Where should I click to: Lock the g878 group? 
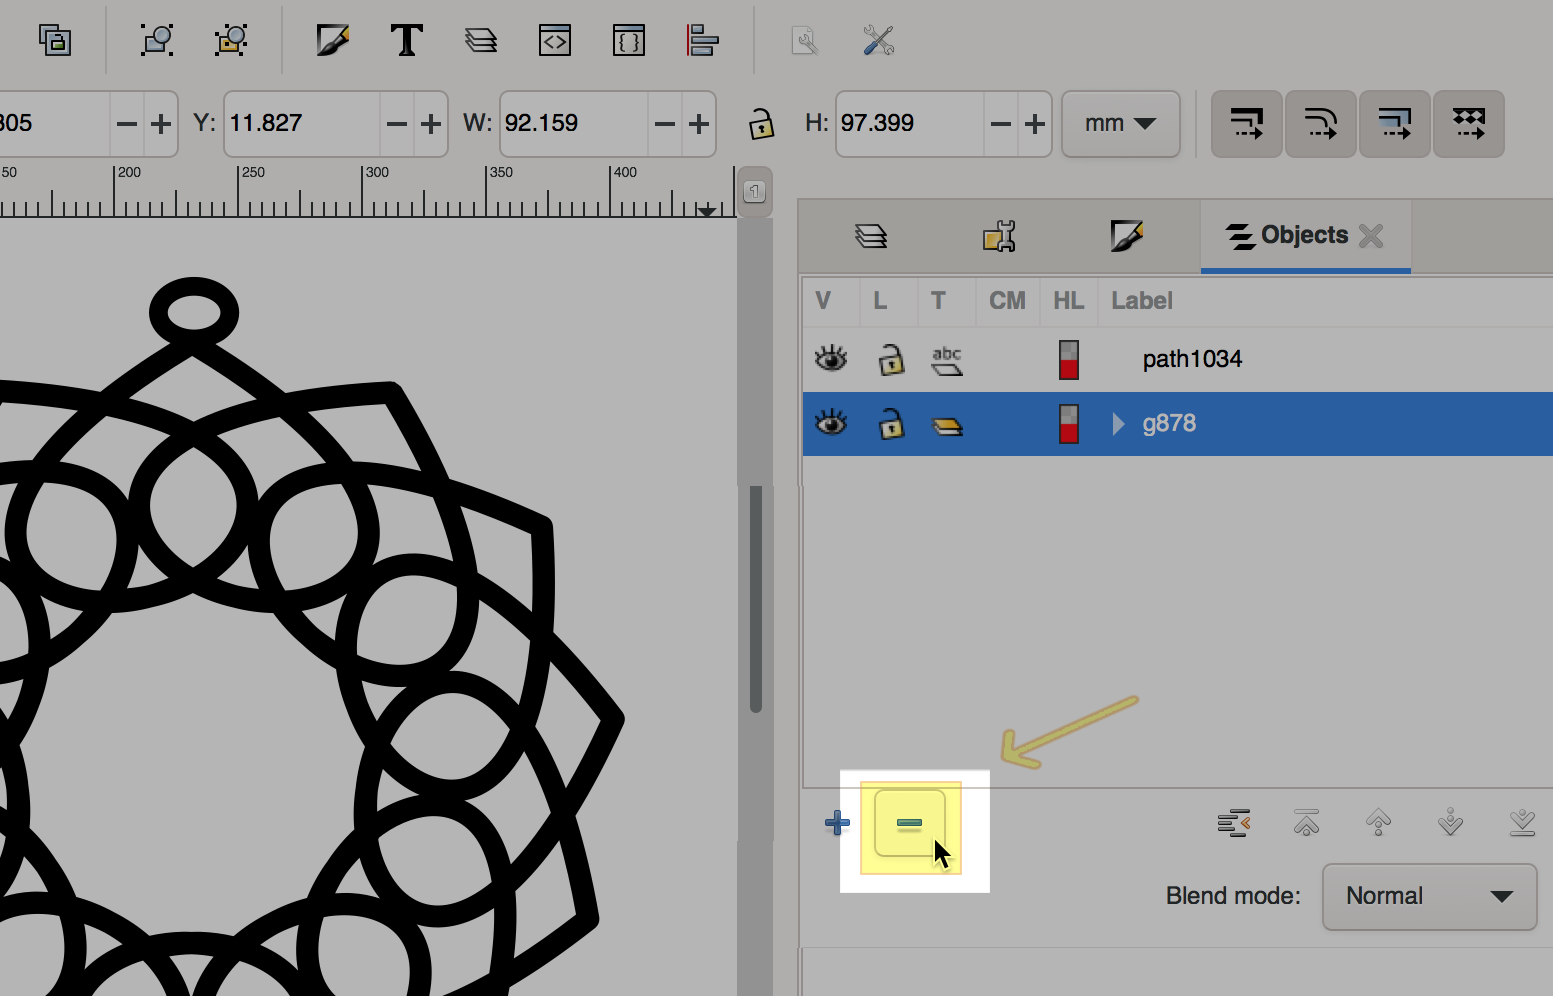point(890,424)
